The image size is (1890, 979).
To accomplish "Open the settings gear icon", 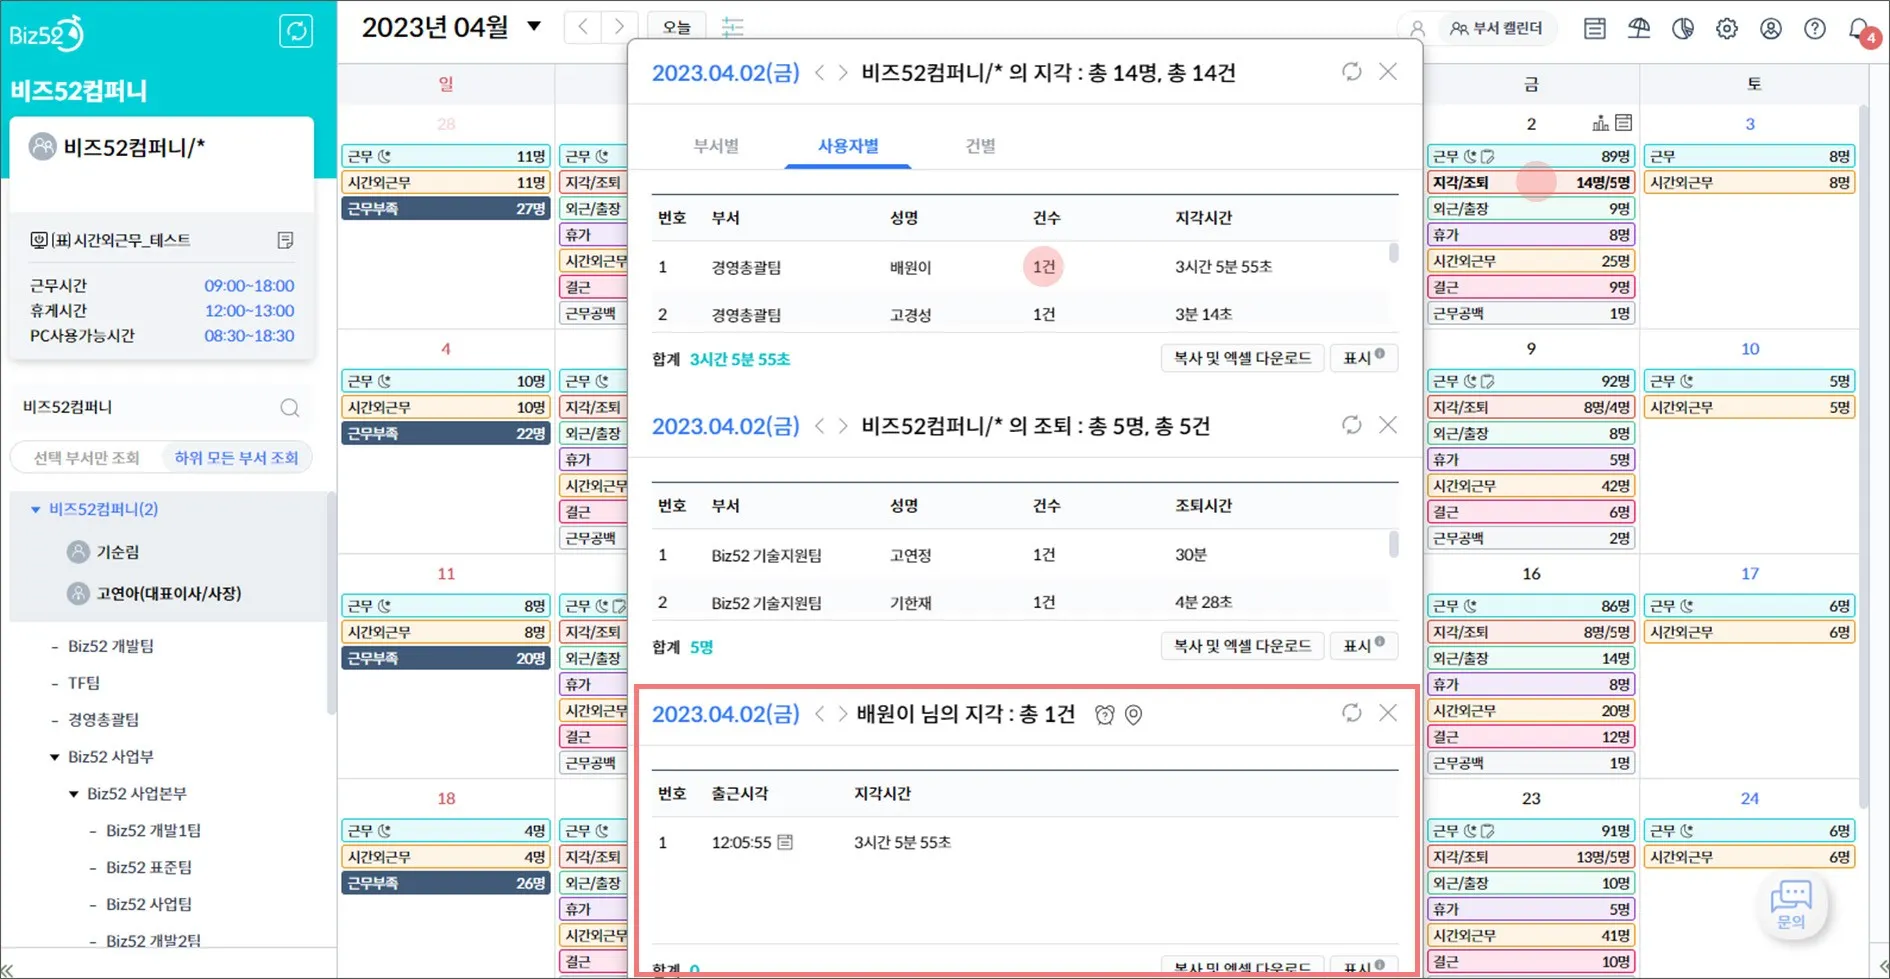I will [1727, 28].
